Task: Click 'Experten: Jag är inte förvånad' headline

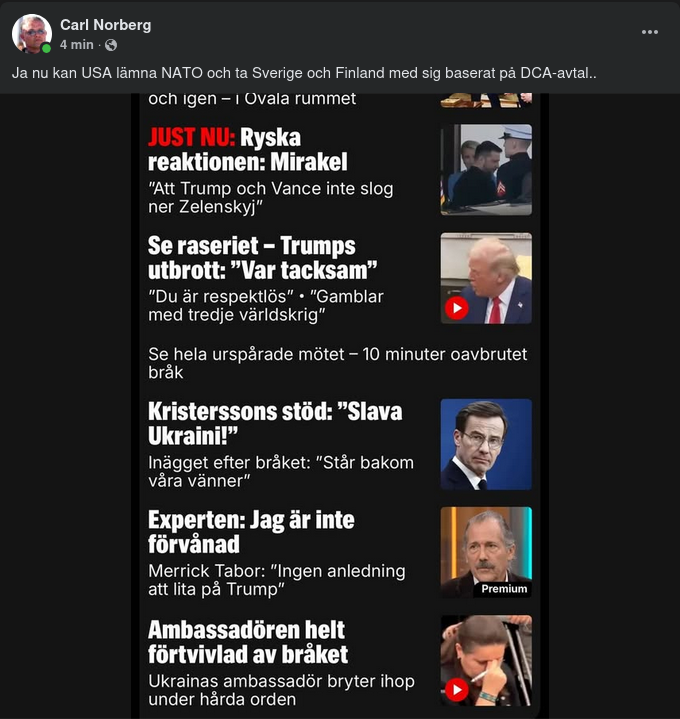Action: point(251,532)
